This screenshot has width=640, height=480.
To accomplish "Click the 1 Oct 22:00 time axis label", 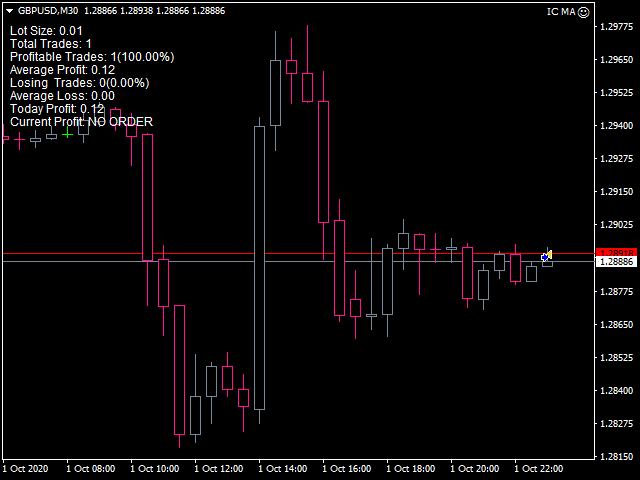I will tap(538, 468).
